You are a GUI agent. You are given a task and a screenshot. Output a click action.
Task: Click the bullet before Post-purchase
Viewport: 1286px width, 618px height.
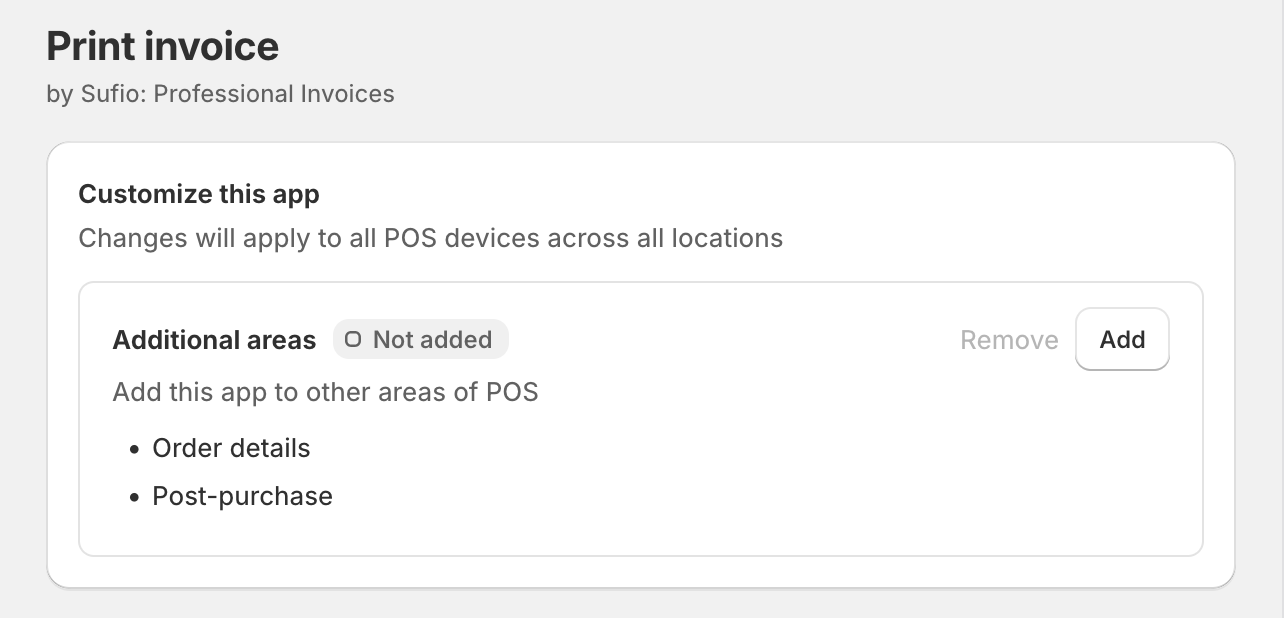click(x=135, y=497)
